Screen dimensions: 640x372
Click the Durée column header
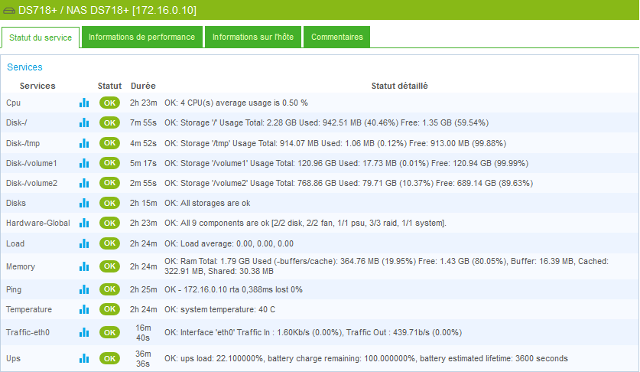click(143, 86)
